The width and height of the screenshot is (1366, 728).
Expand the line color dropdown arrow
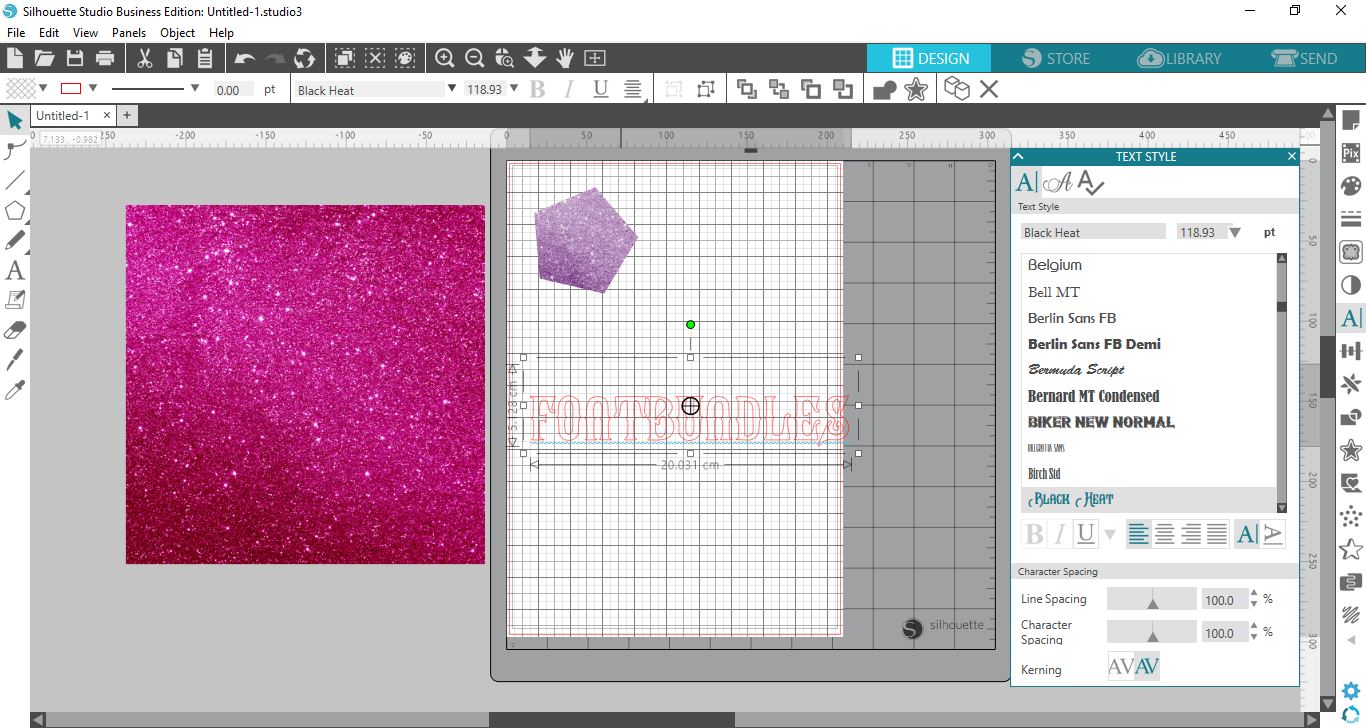coord(93,89)
